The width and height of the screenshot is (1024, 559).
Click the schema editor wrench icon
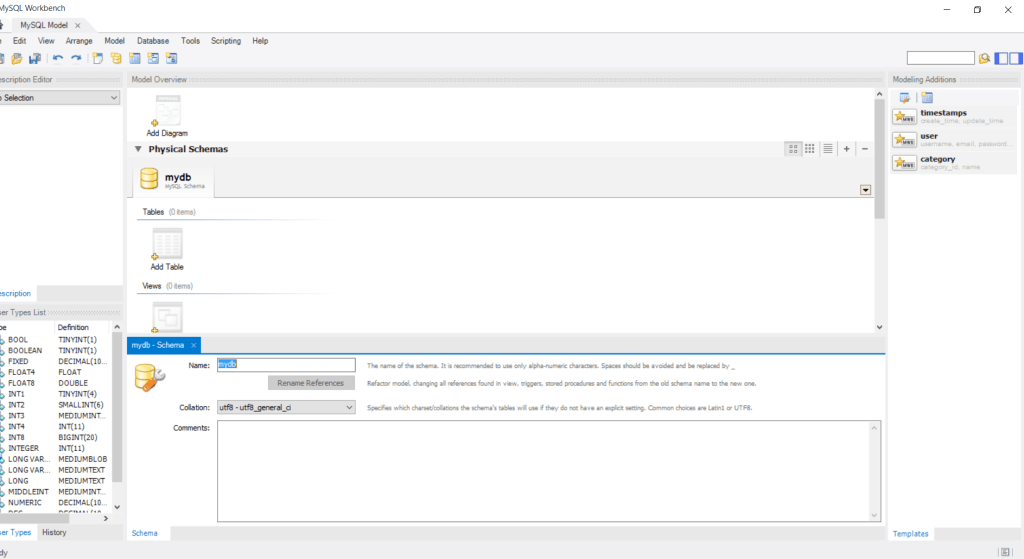point(150,377)
